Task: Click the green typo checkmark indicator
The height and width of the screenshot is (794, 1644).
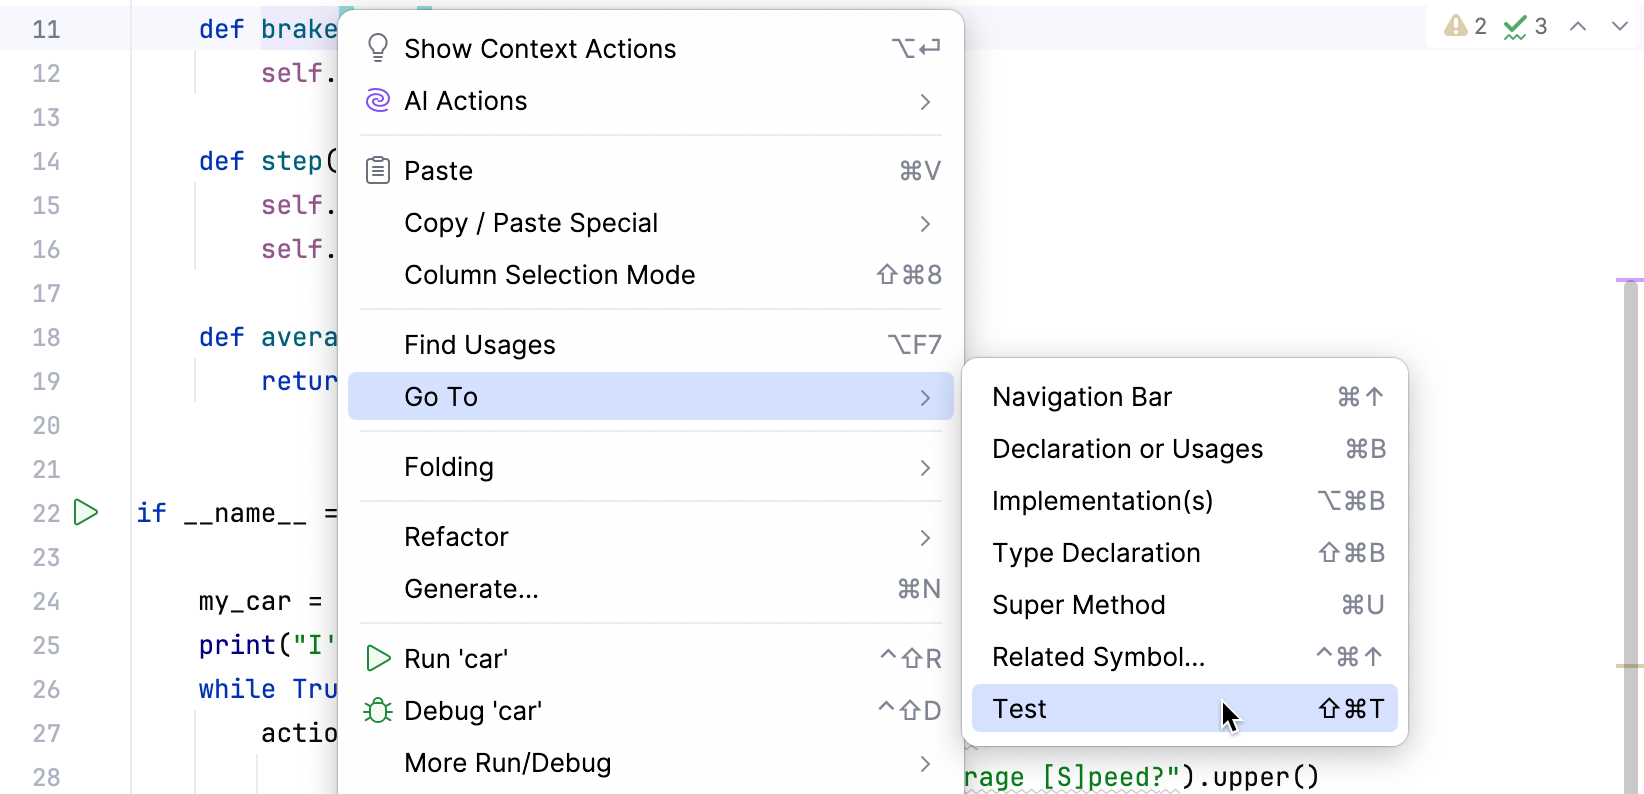Action: click(1515, 26)
